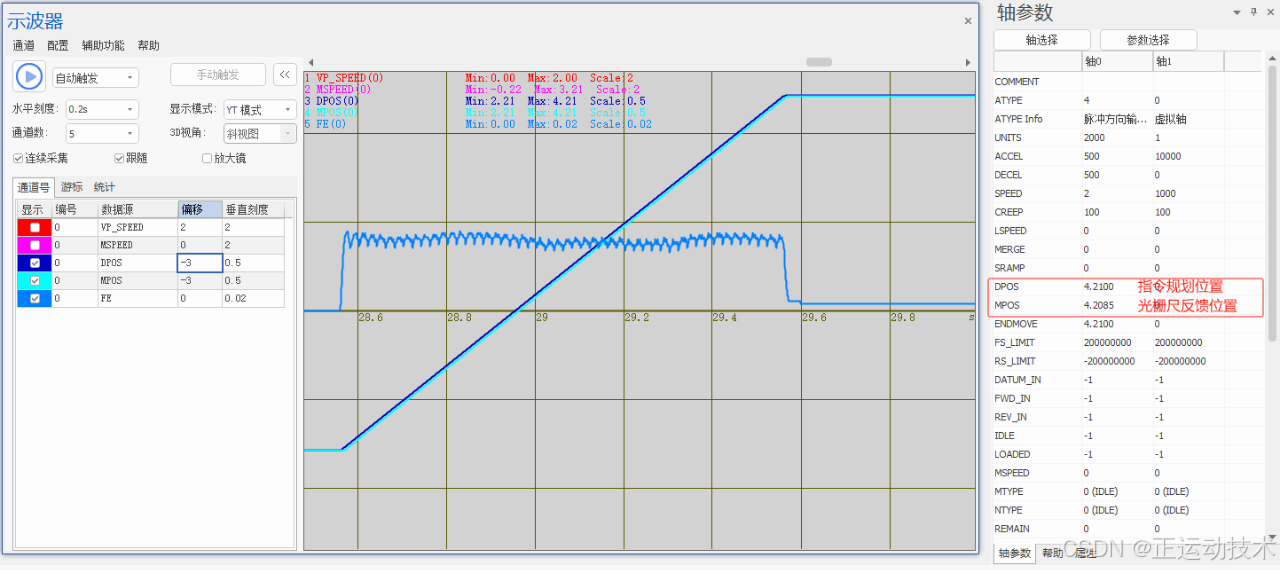
Task: Click the FS_LIMIT value 200000000 for axis 0
Action: (x=1117, y=342)
